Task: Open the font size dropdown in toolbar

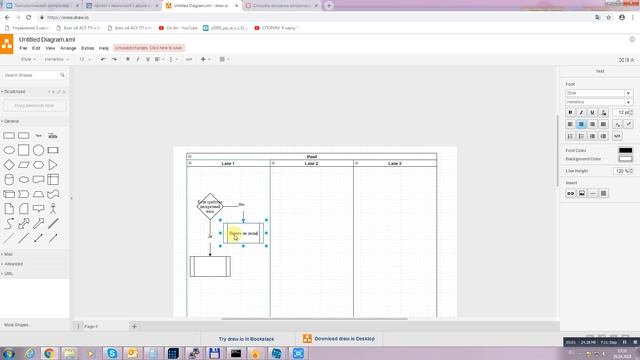Action: [85, 60]
